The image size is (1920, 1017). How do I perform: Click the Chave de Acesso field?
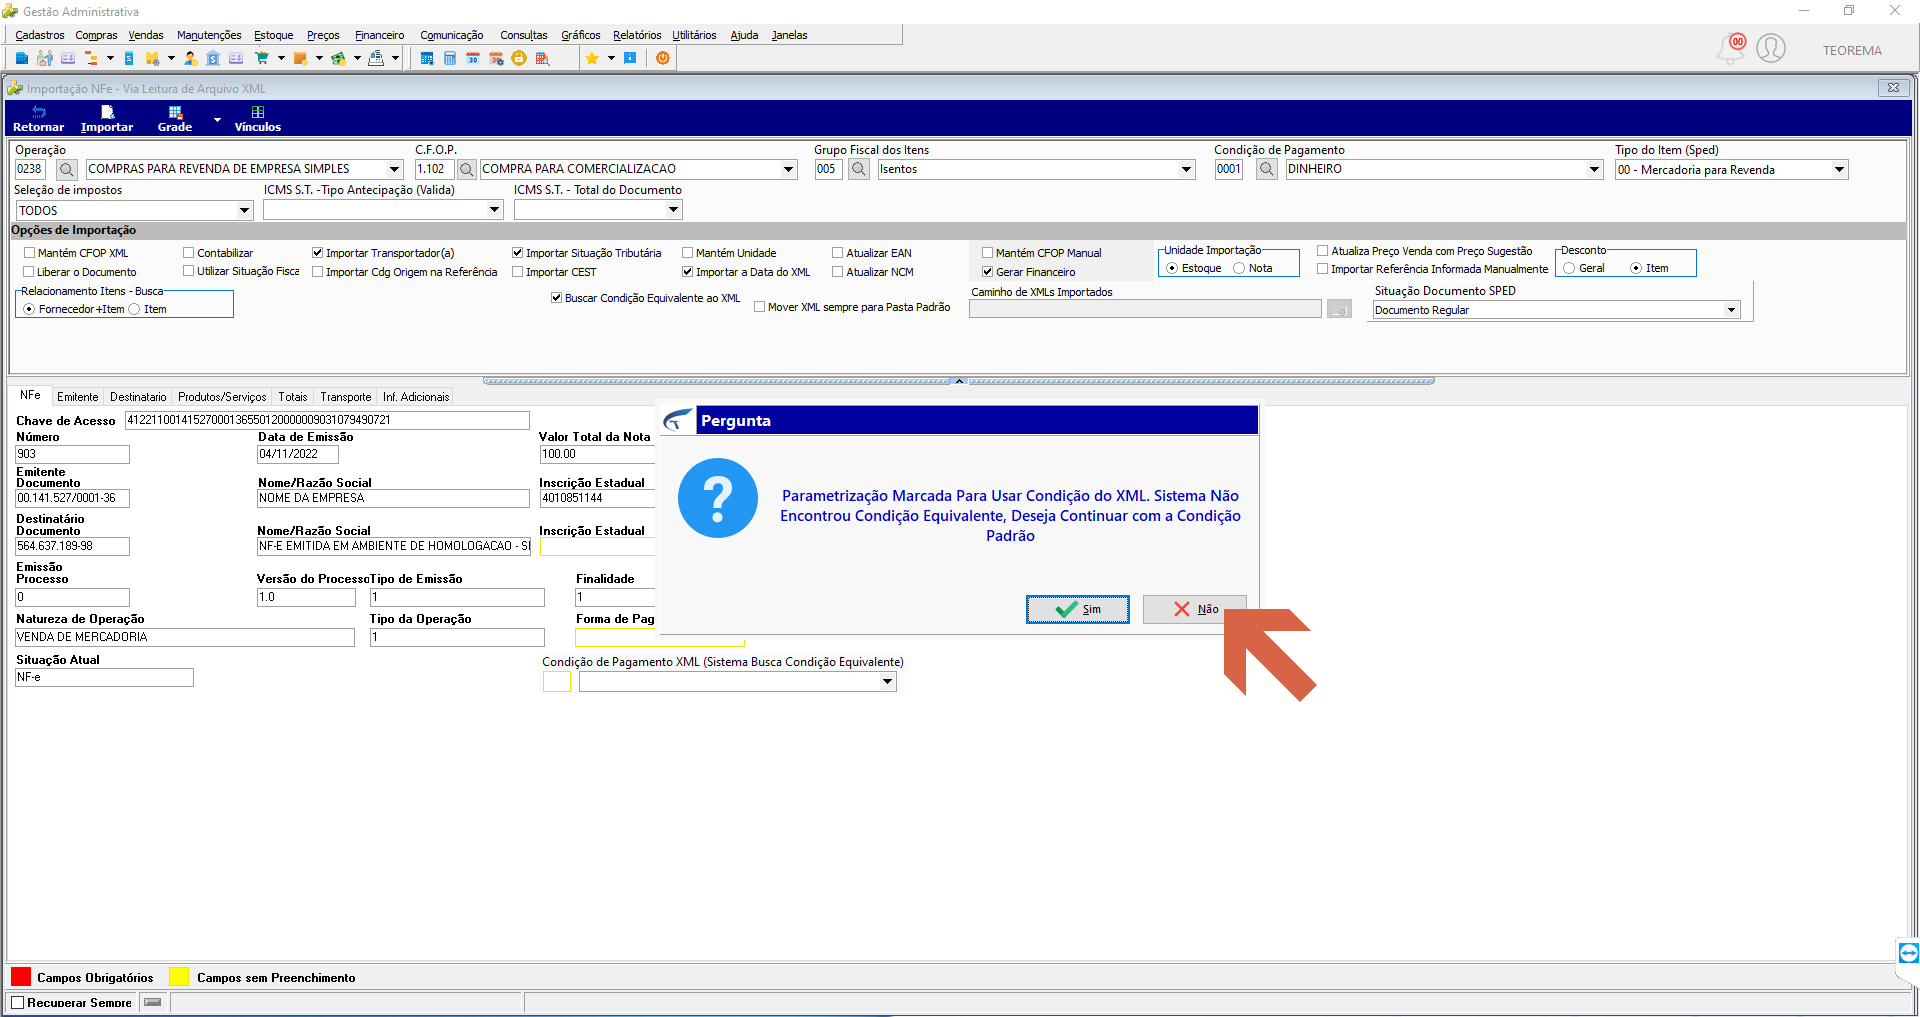coord(327,420)
